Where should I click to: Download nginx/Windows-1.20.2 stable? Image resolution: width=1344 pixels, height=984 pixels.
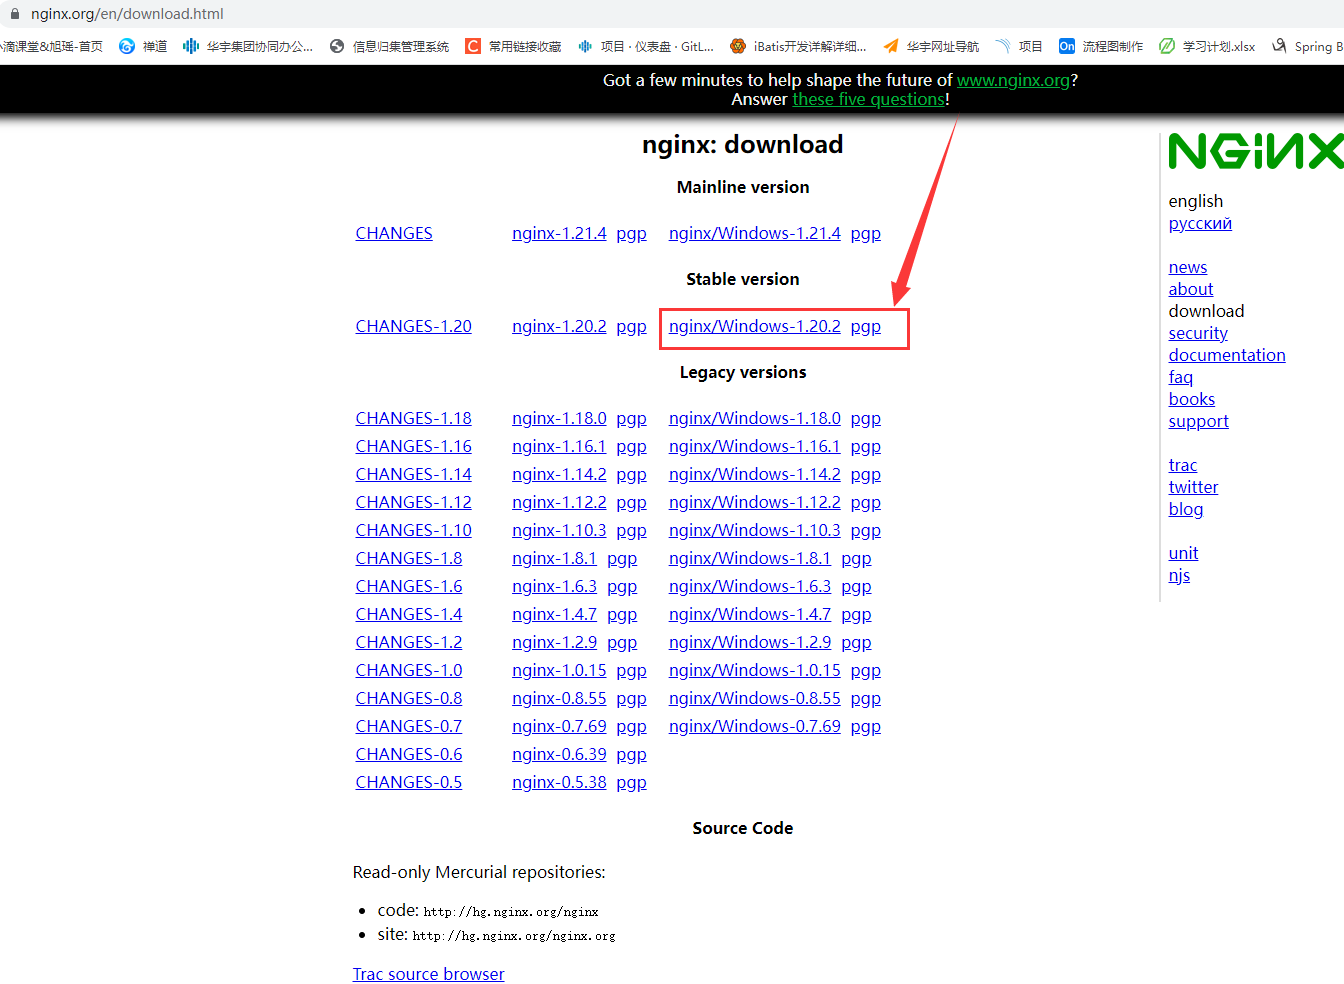coord(755,326)
